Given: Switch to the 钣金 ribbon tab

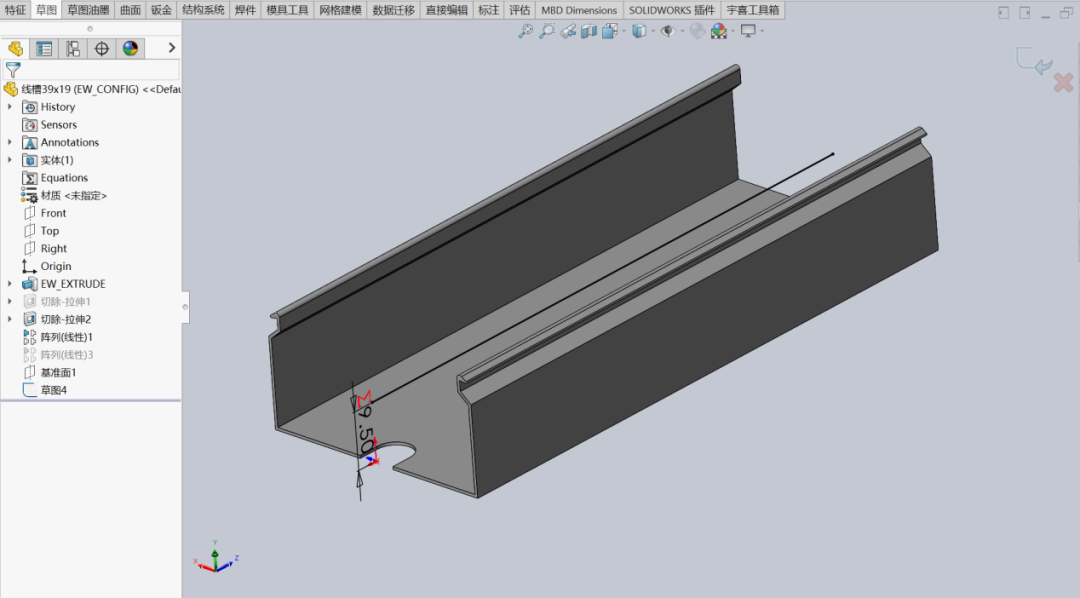Looking at the screenshot, I should click(160, 9).
